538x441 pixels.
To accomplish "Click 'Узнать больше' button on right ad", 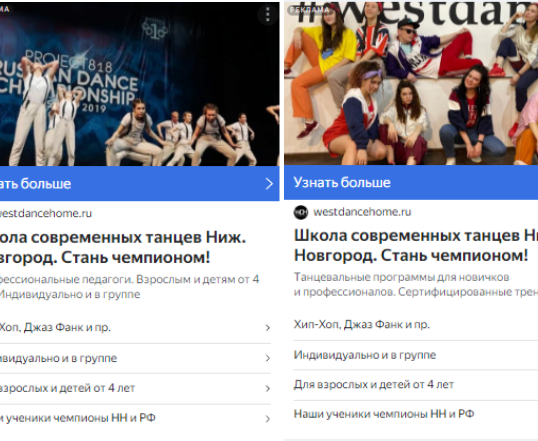I will tap(411, 183).
